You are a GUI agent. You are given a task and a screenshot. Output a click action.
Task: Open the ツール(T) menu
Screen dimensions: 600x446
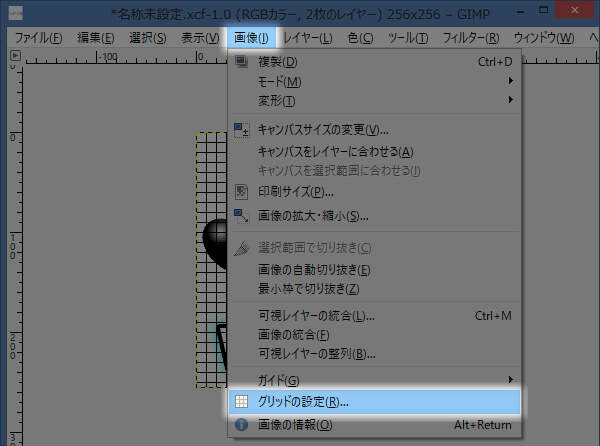coord(408,38)
